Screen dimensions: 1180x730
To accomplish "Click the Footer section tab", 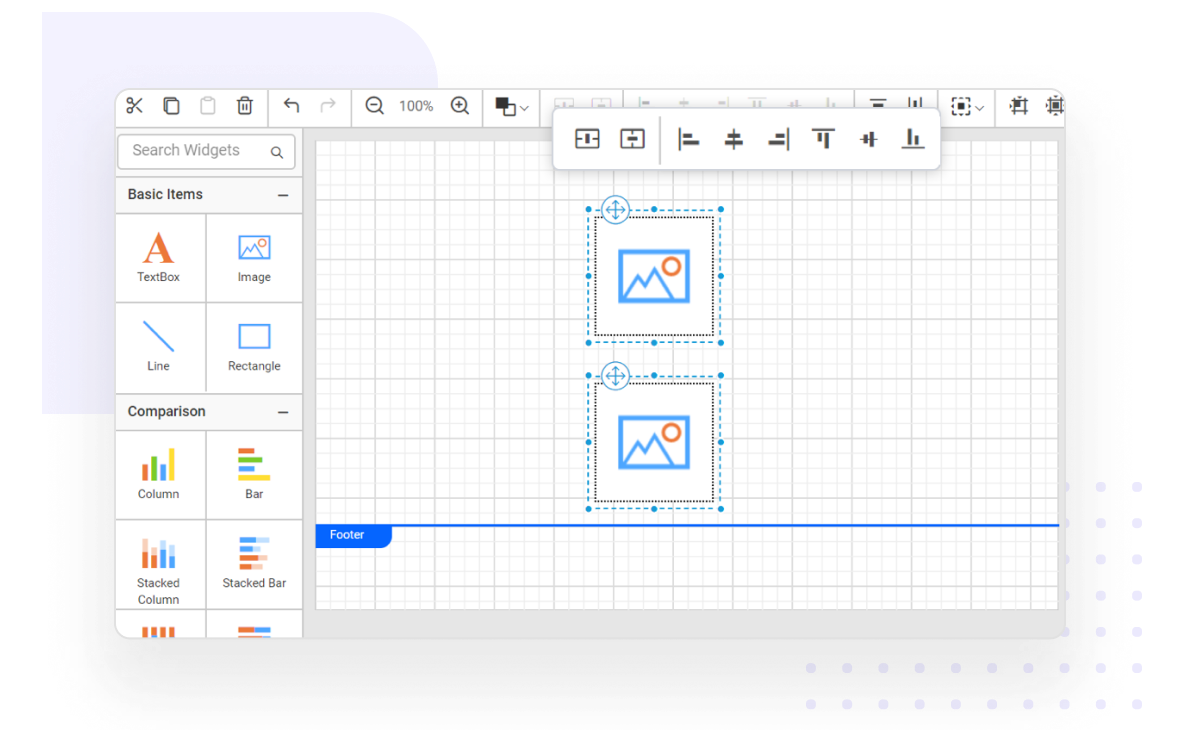I will pyautogui.click(x=353, y=535).
